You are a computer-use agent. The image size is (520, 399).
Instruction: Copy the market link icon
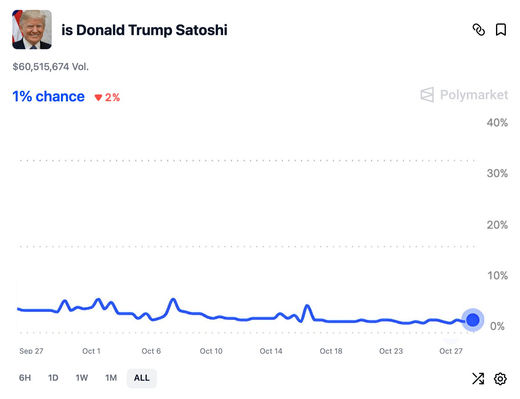(479, 30)
